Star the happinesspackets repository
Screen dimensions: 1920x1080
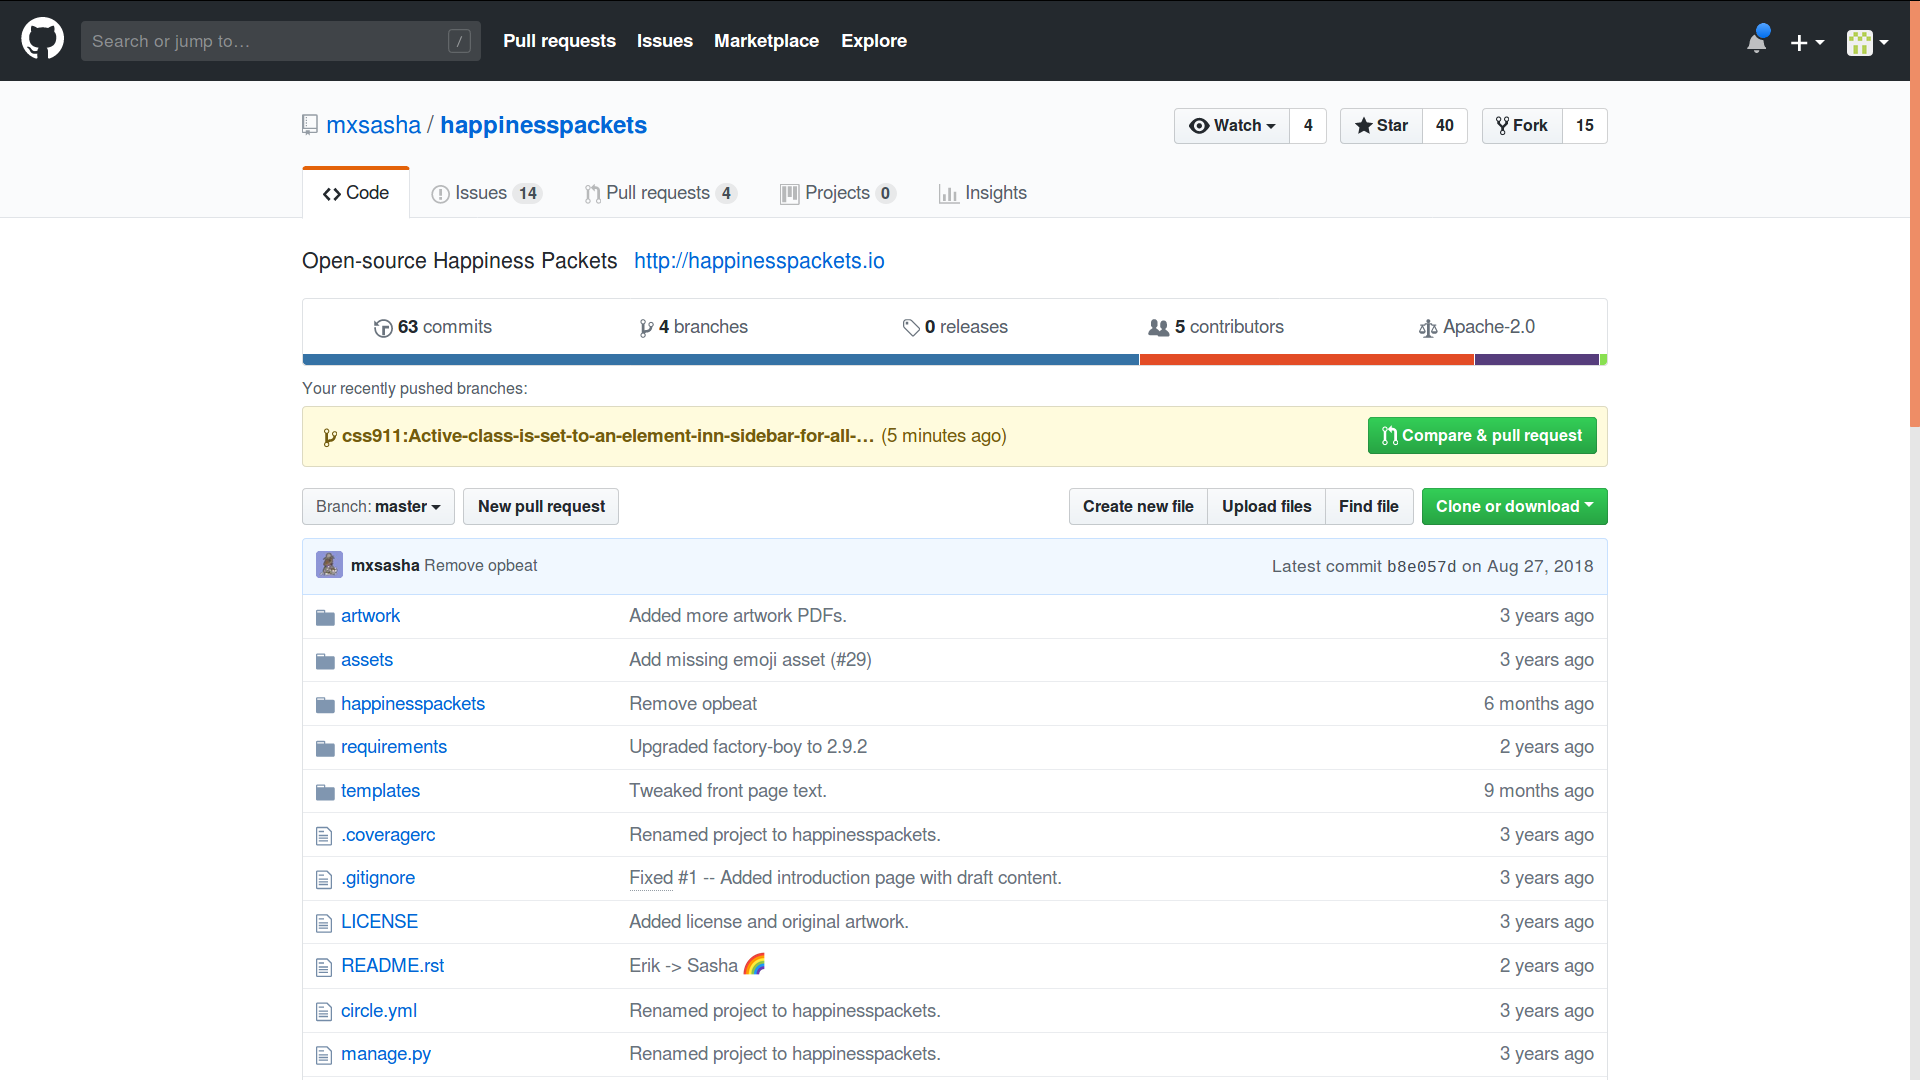pyautogui.click(x=1381, y=126)
